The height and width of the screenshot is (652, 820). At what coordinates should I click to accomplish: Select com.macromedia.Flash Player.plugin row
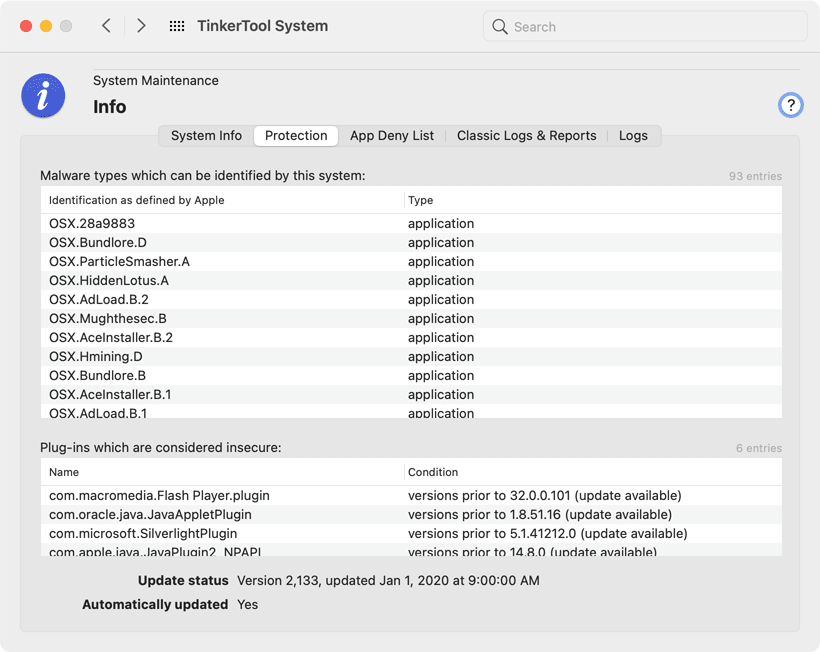(x=411, y=495)
